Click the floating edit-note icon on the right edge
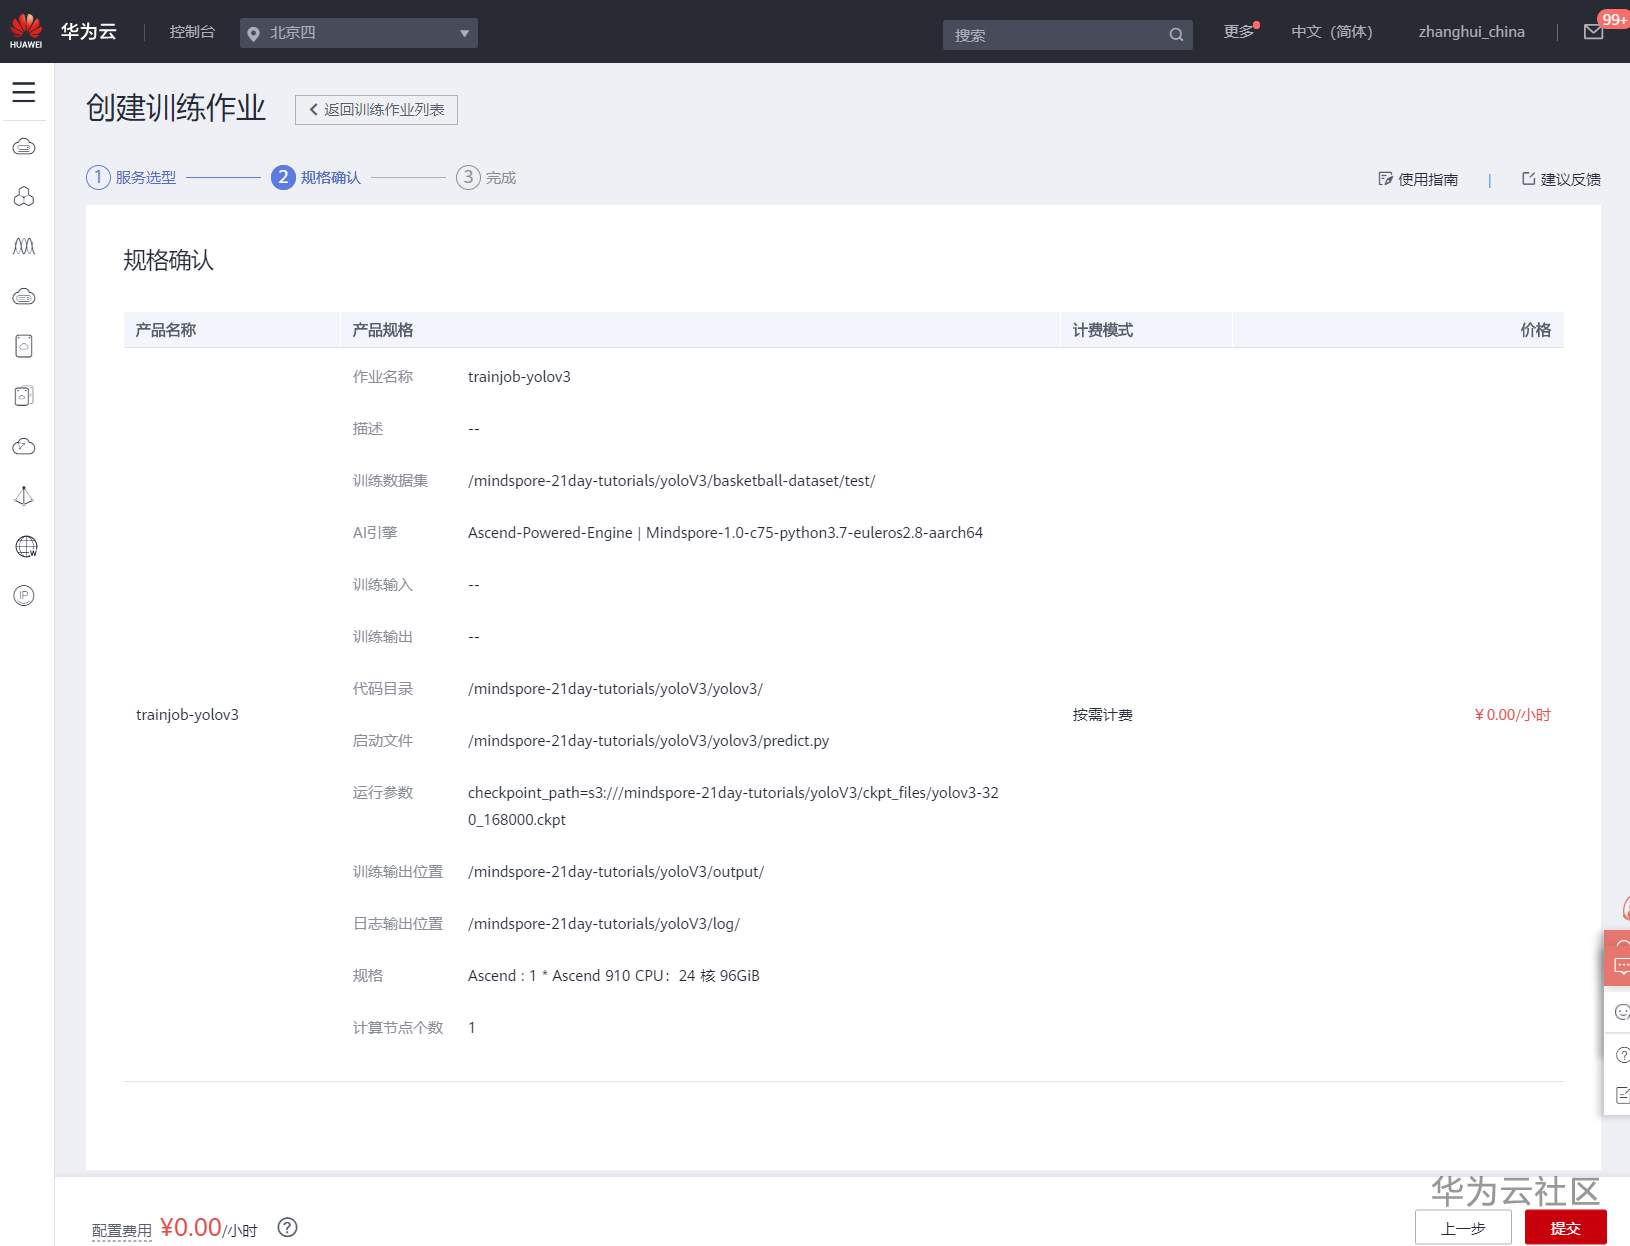The height and width of the screenshot is (1246, 1630). pyautogui.click(x=1622, y=1095)
